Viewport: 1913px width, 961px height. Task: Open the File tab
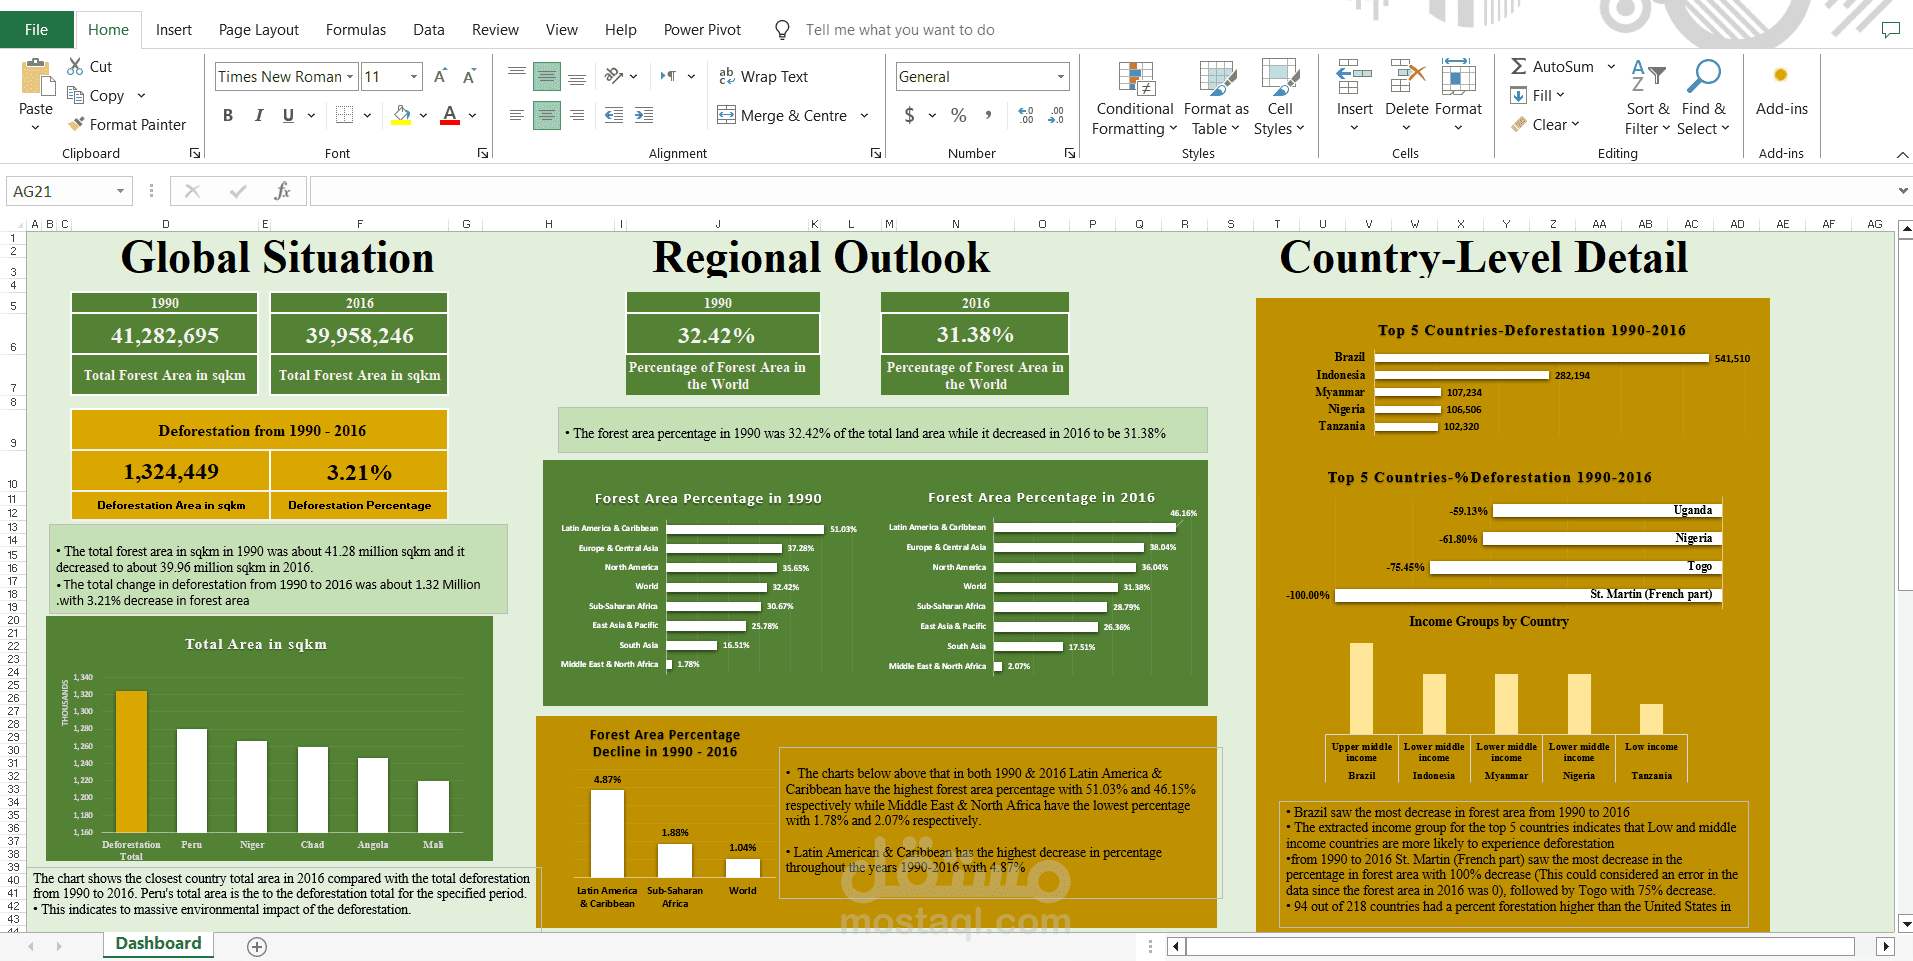(x=36, y=30)
